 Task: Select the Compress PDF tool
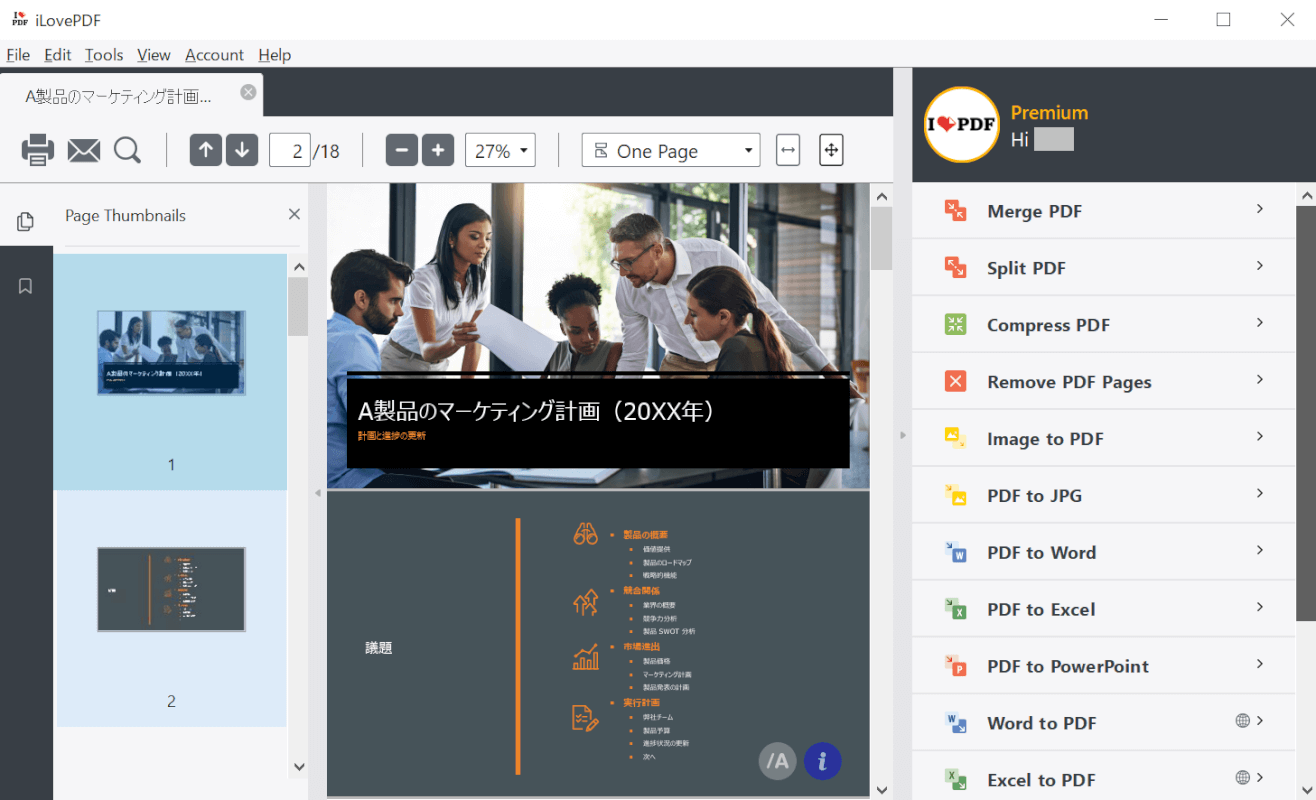tap(1048, 325)
